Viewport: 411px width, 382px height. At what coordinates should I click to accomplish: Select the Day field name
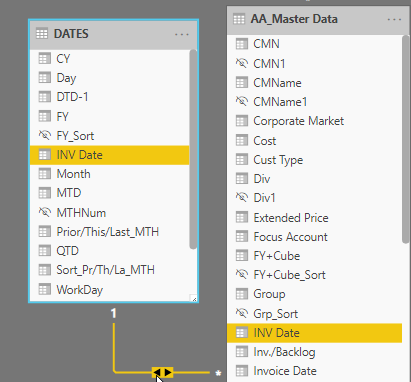click(66, 78)
